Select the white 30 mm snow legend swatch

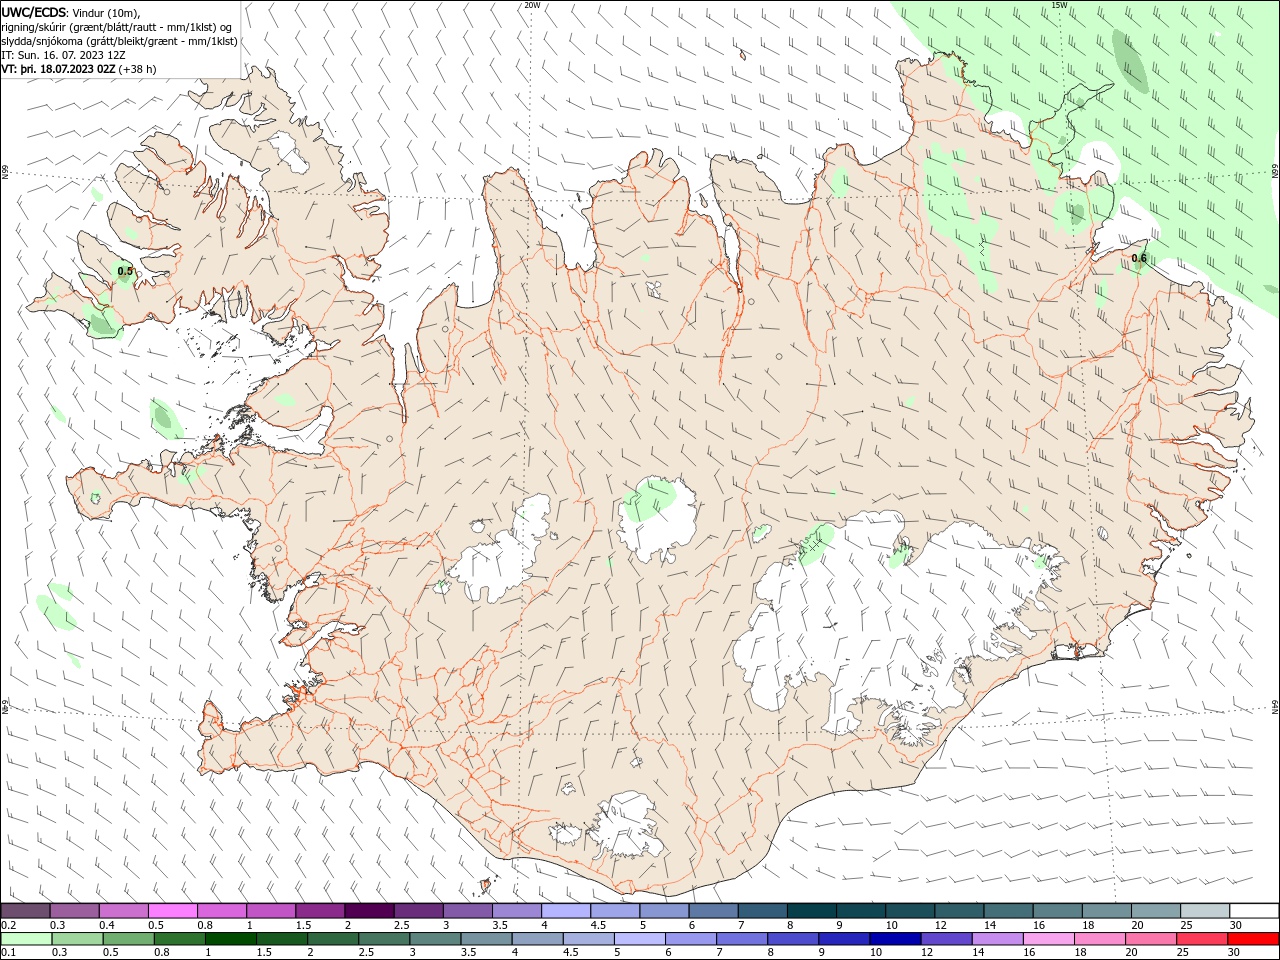(1254, 911)
